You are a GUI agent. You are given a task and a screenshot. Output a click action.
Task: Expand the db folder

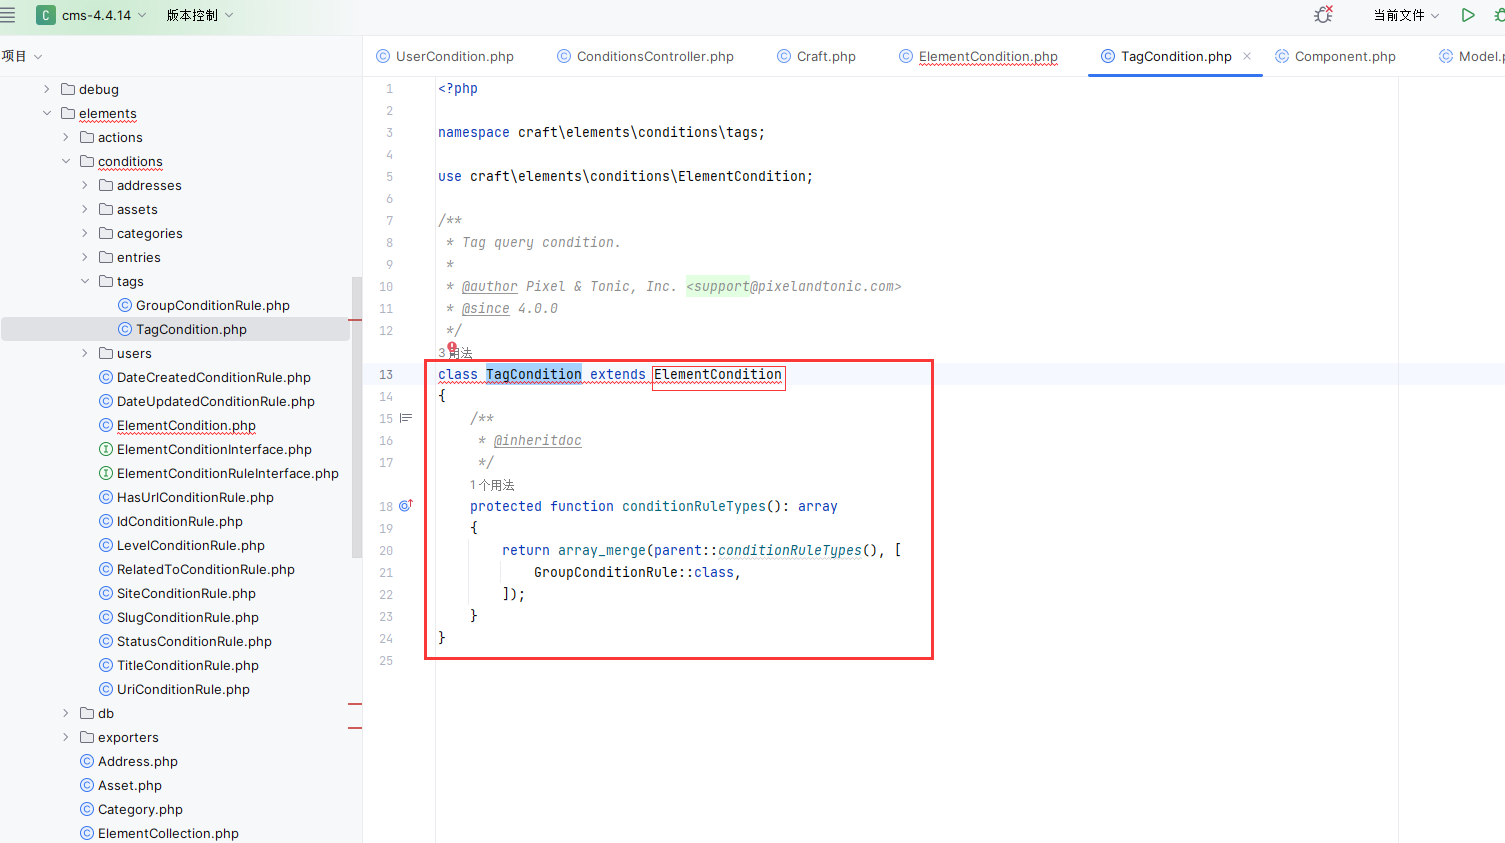[x=65, y=713]
